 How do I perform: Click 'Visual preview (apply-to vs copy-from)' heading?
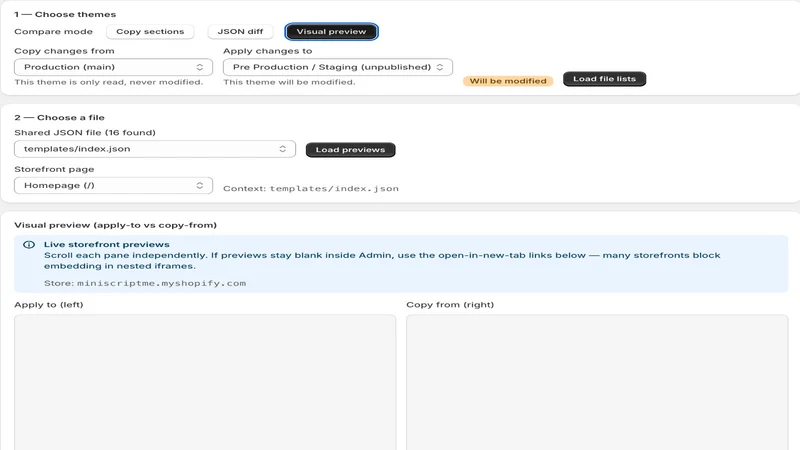[x=115, y=225]
